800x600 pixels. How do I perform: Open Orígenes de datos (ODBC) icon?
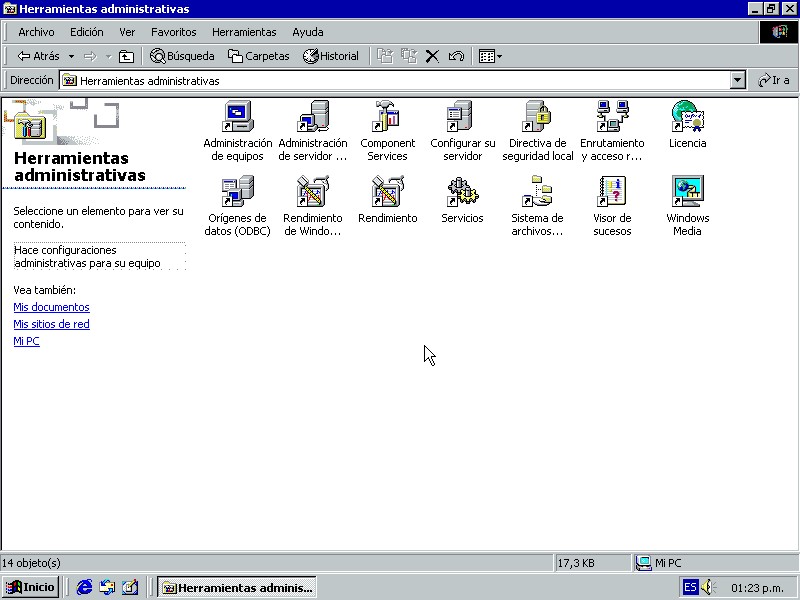237,206
